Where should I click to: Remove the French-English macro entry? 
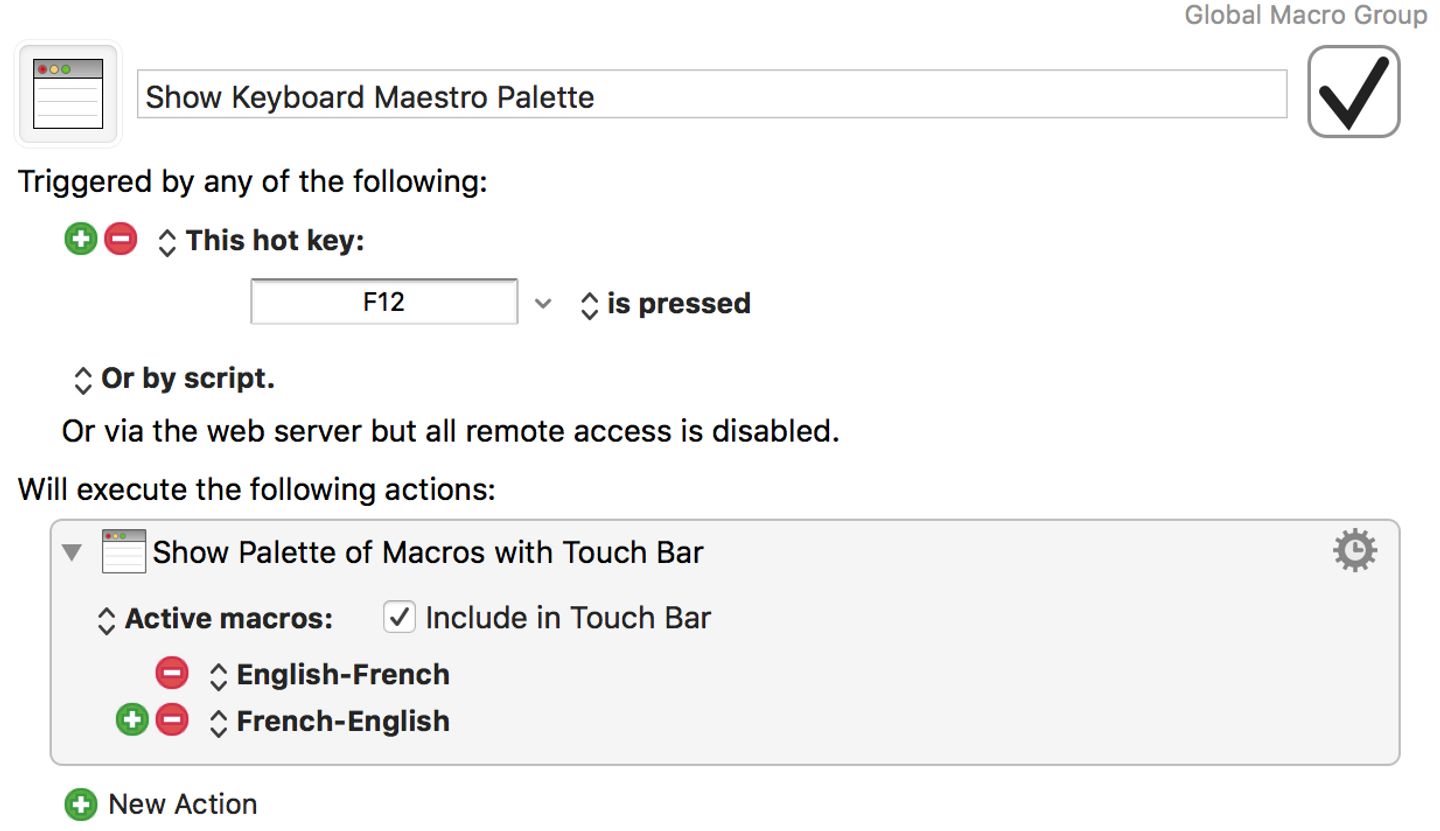[172, 720]
